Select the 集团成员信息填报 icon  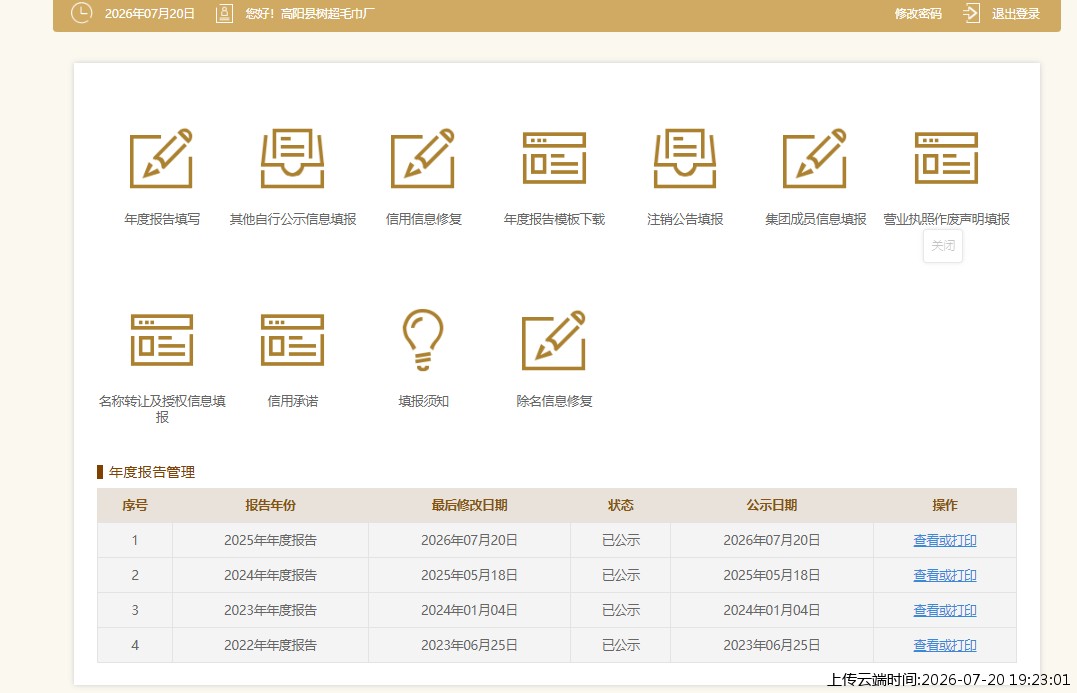[x=815, y=158]
